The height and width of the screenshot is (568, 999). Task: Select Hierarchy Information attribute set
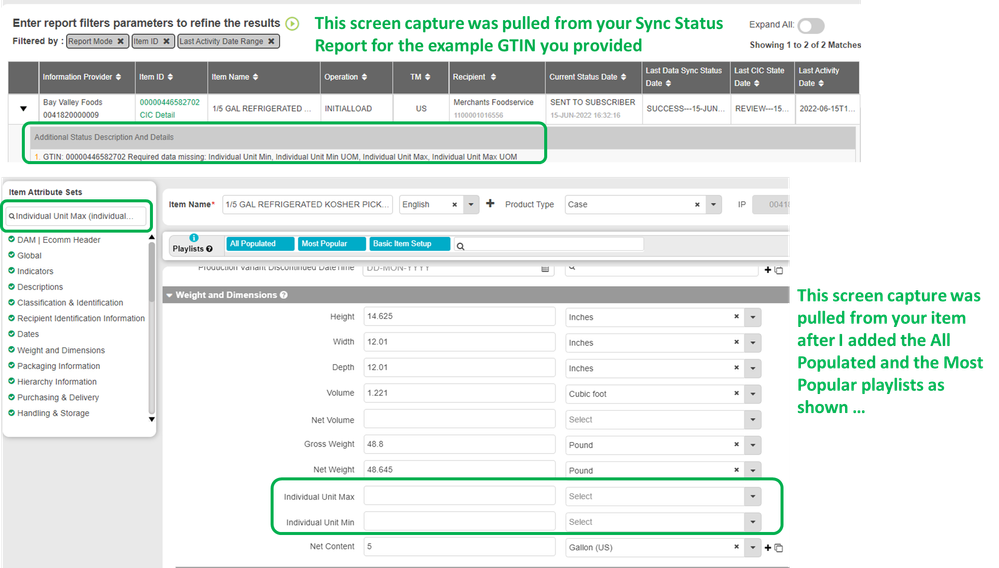(57, 381)
